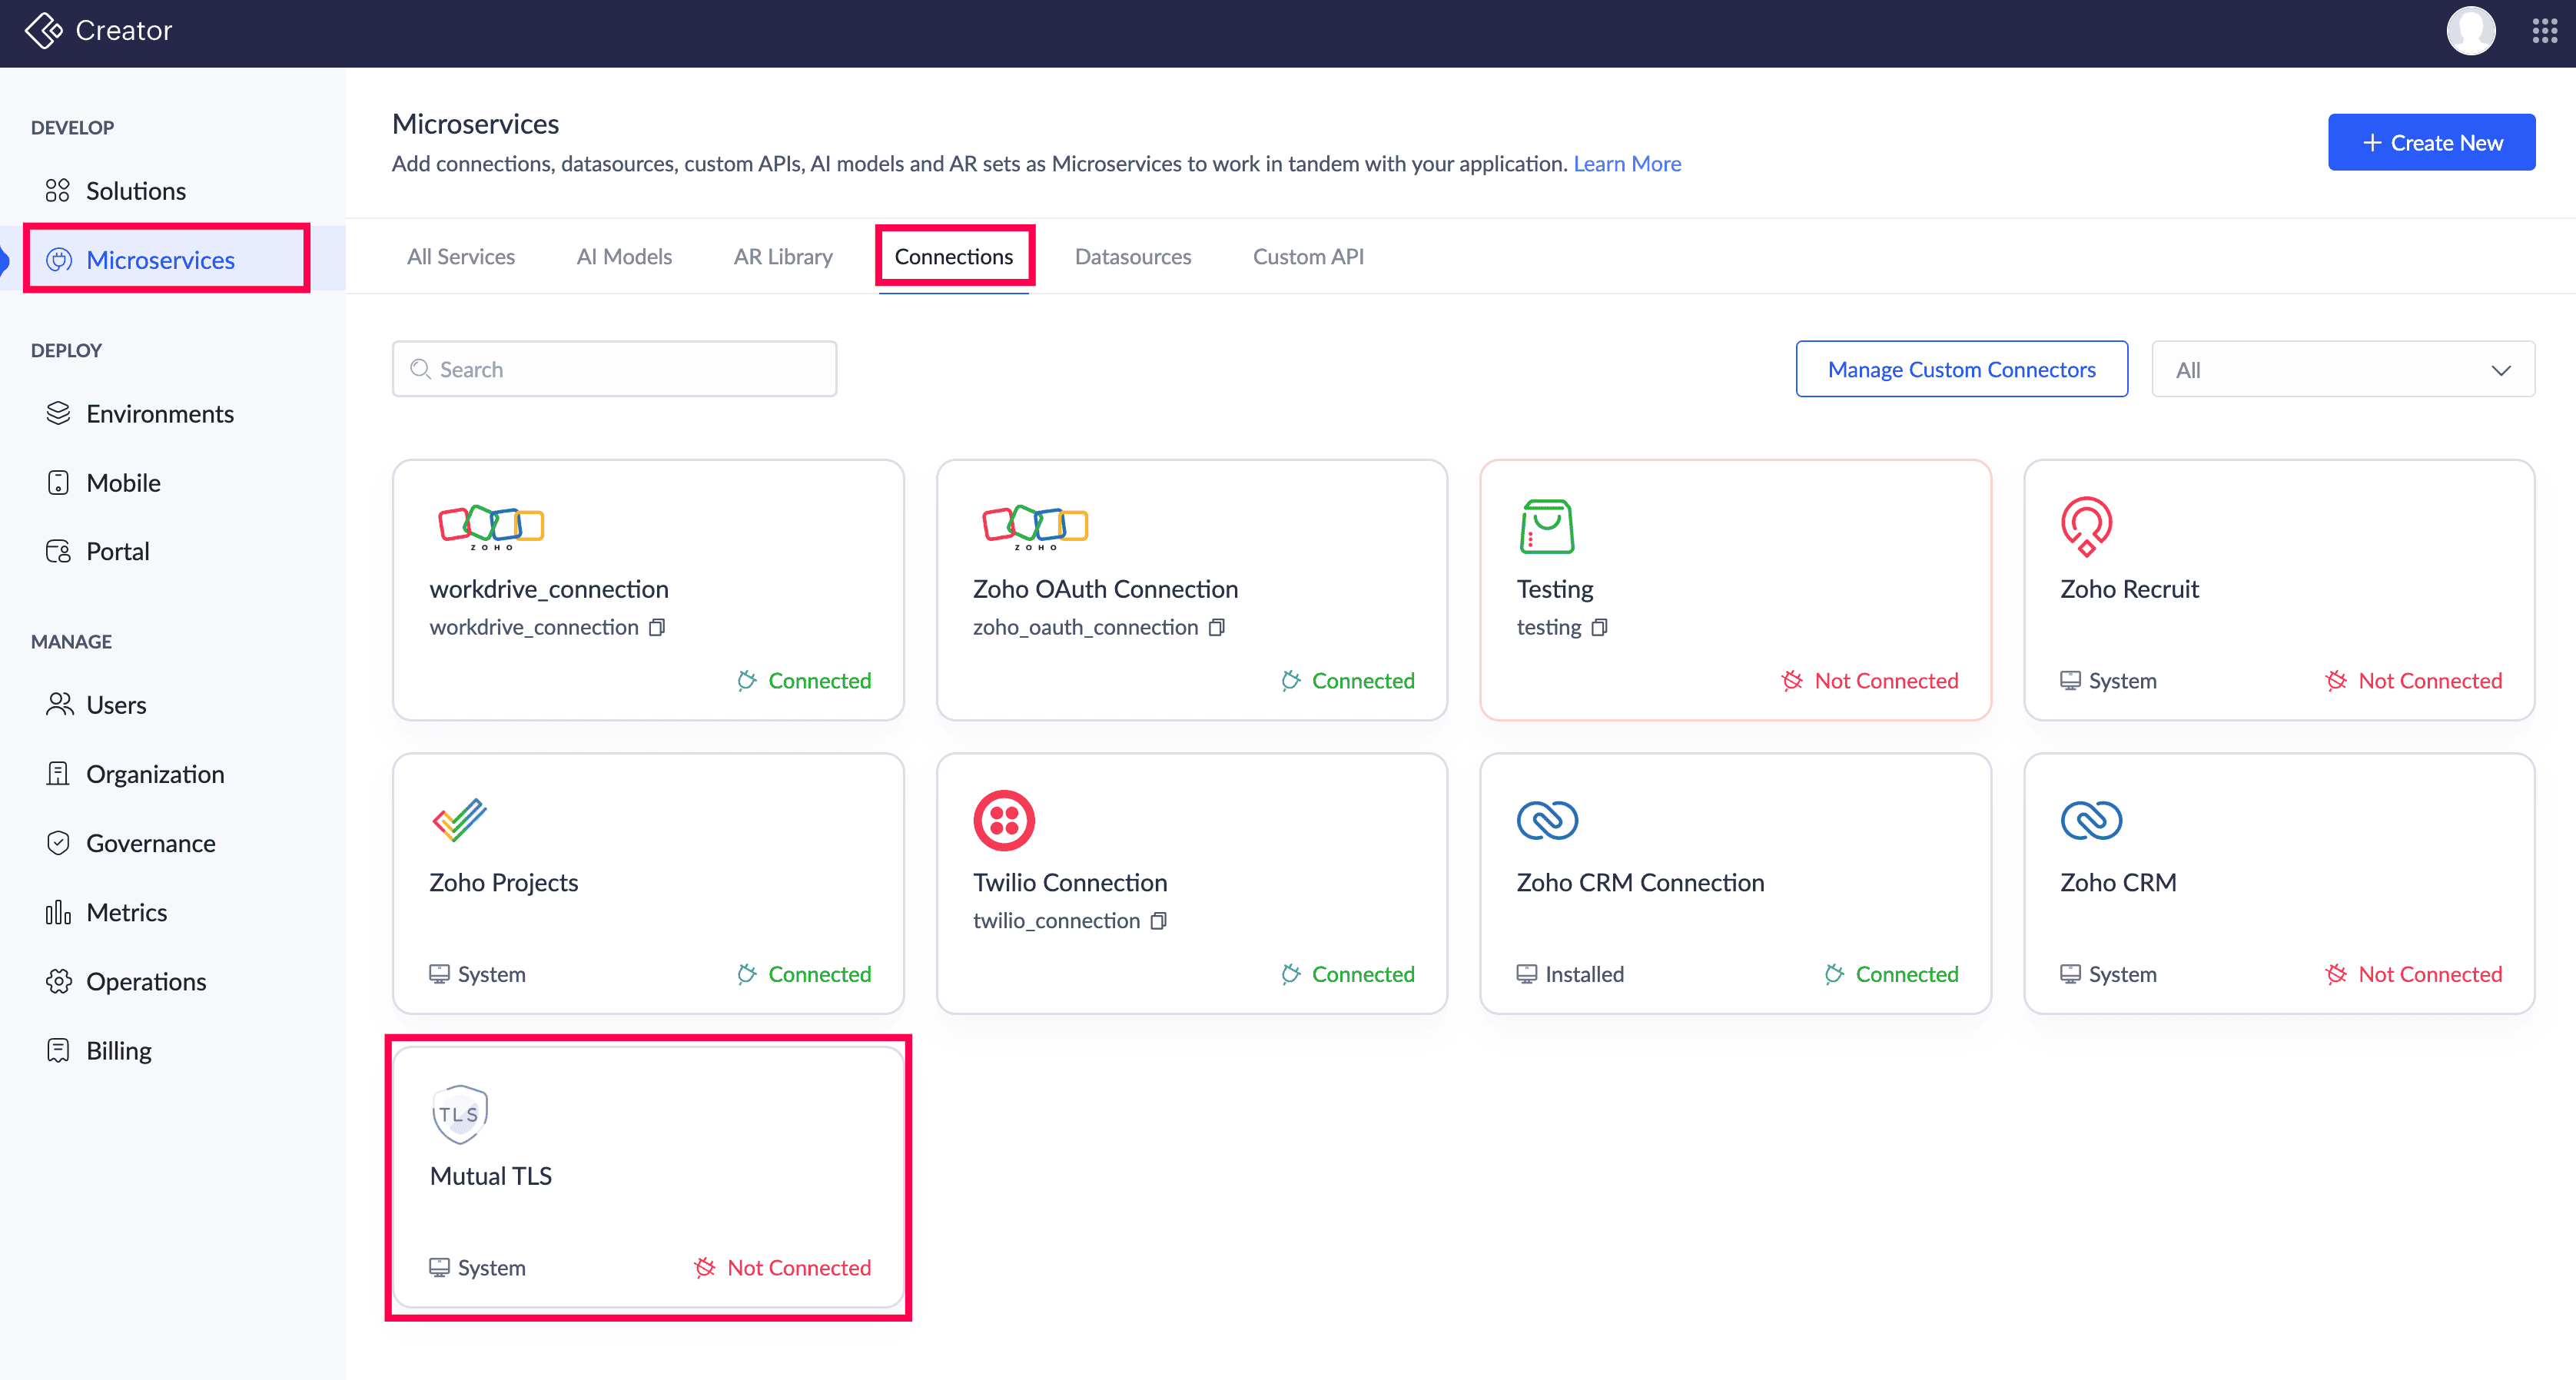Select the Connections tab
2576x1380 pixels.
pyautogui.click(x=954, y=256)
